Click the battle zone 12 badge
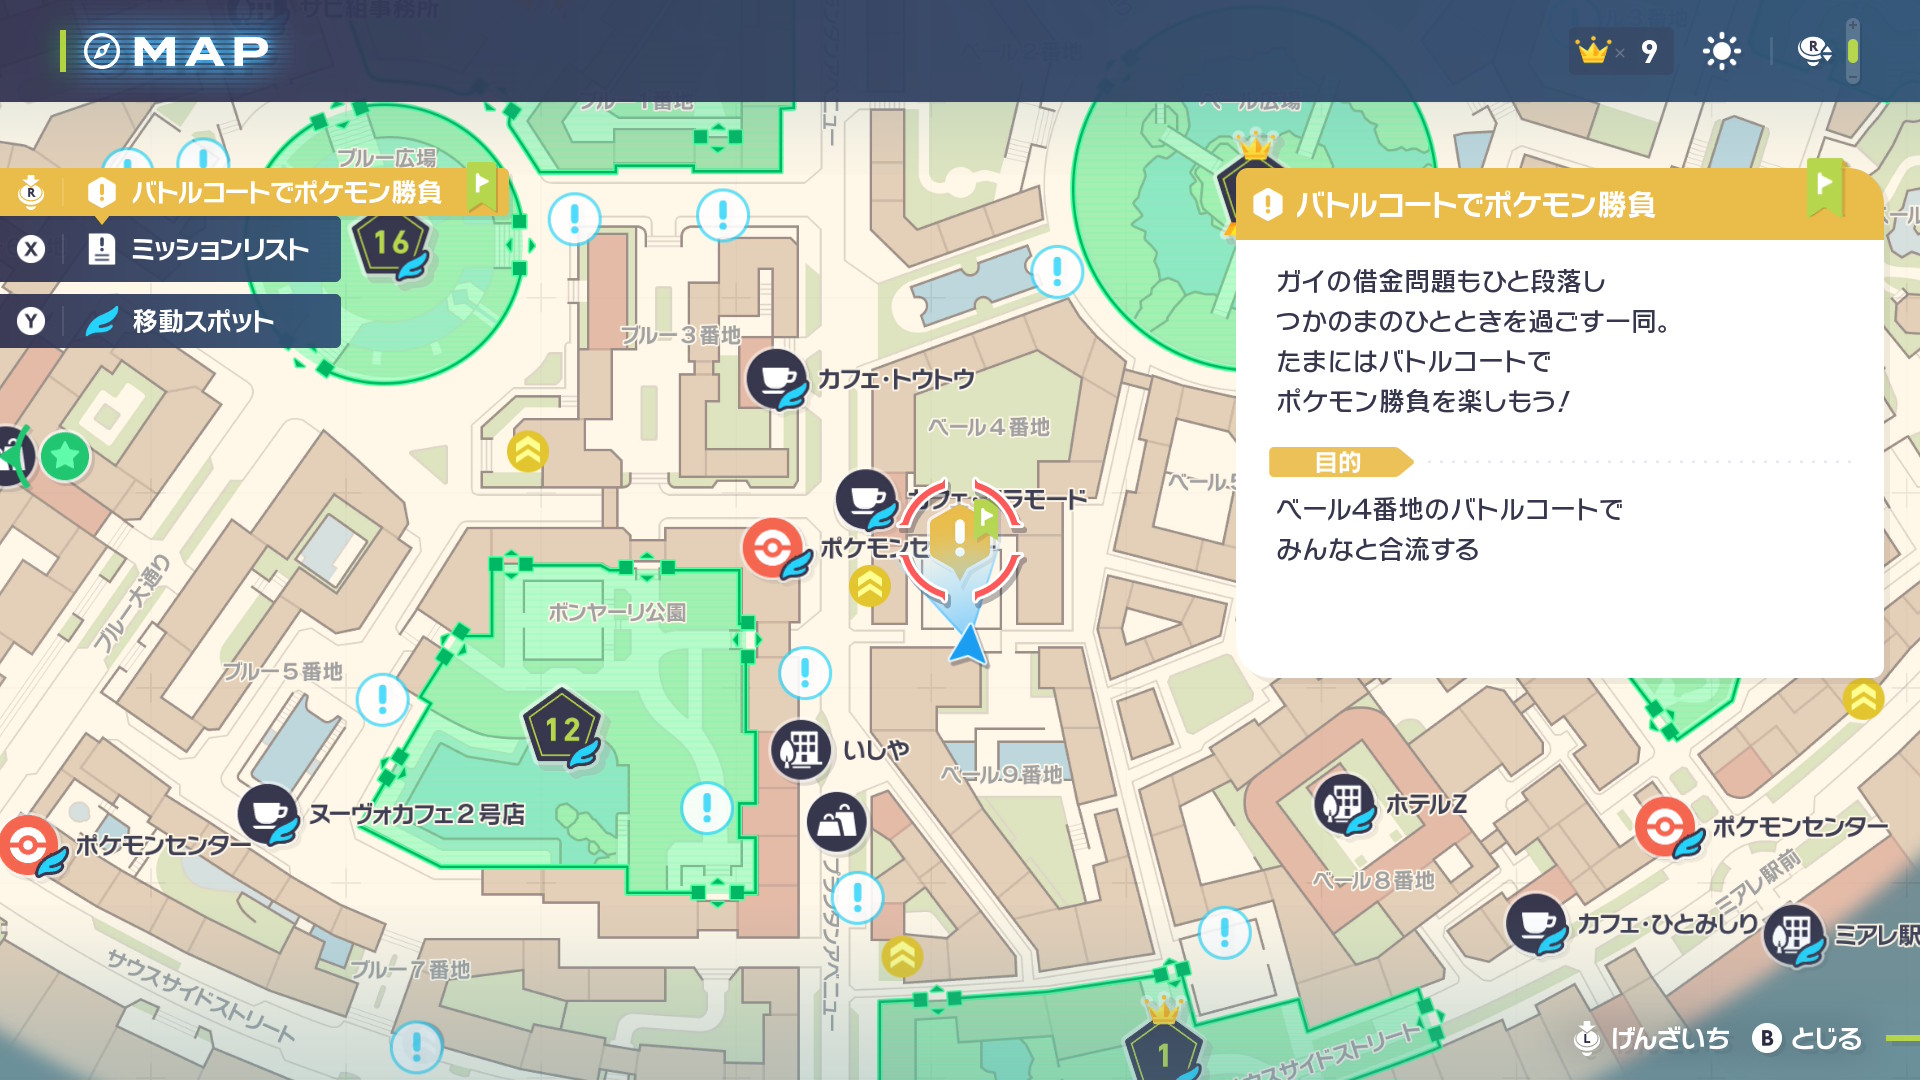 [562, 728]
